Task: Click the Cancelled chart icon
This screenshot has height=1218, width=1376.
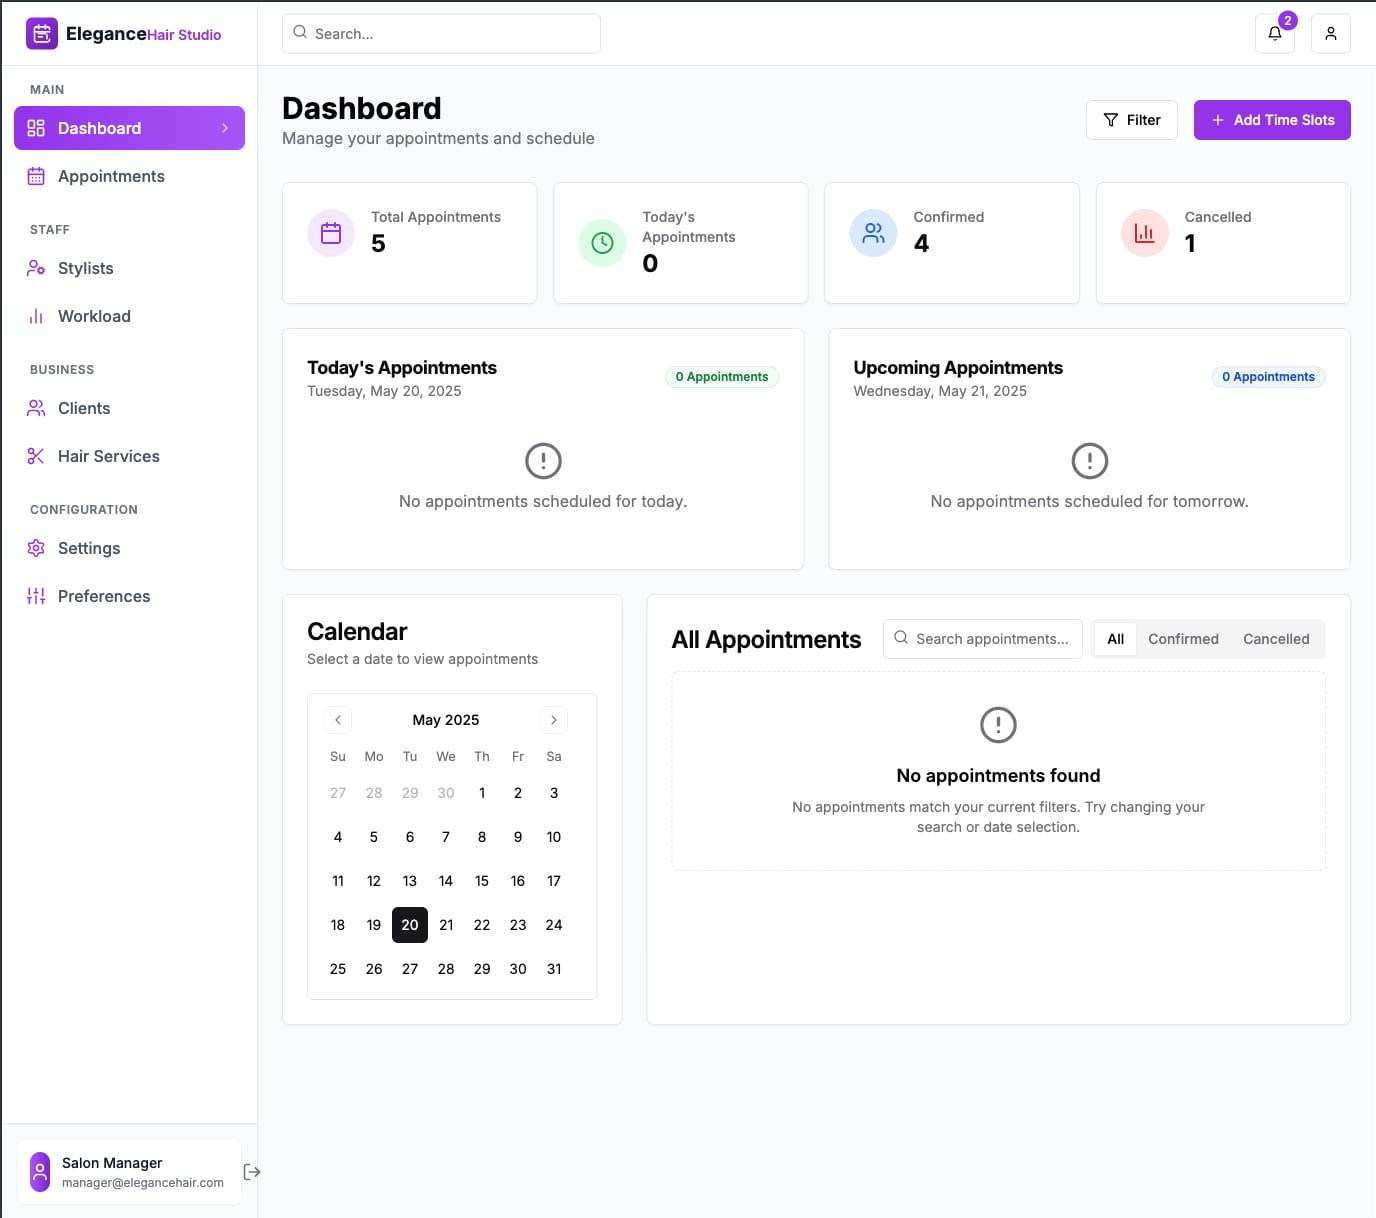Action: coord(1145,233)
